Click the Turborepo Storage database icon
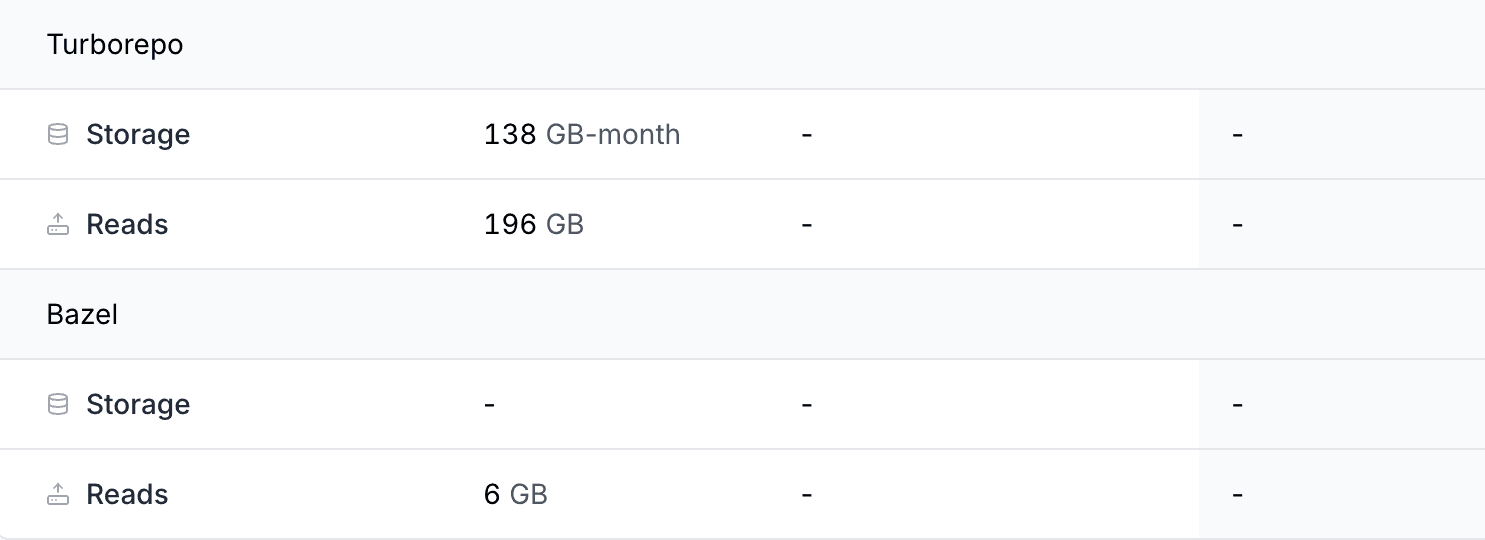 pos(58,134)
